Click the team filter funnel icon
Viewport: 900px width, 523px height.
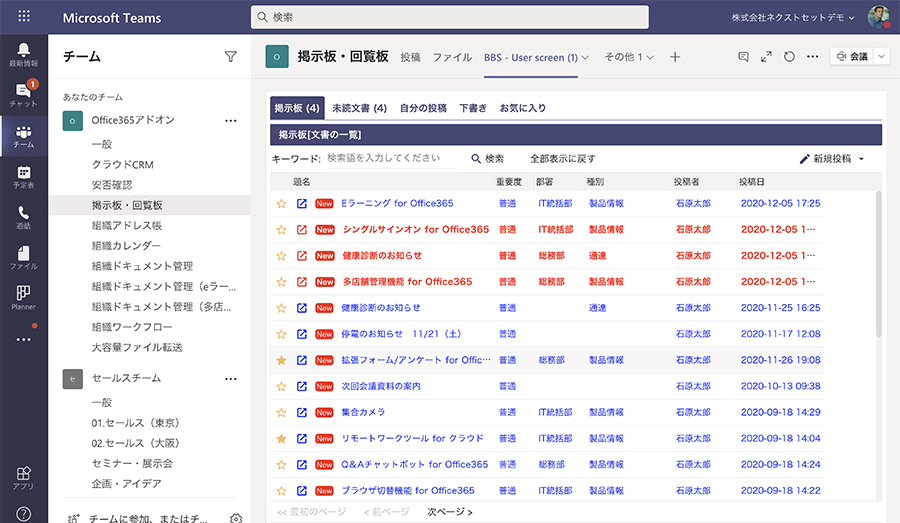[x=231, y=56]
